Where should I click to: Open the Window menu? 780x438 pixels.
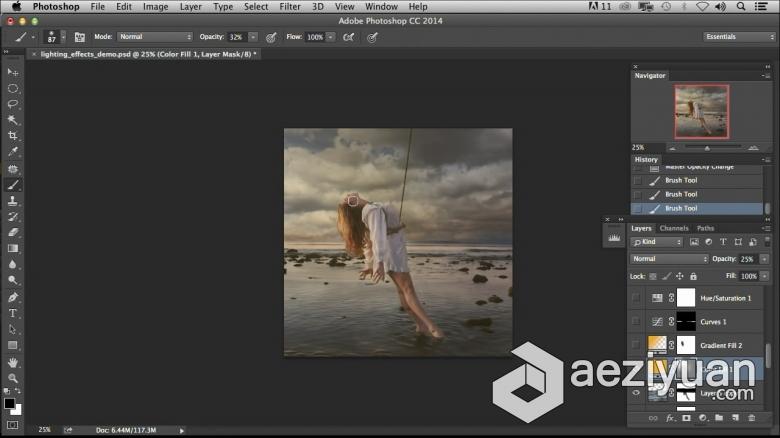[x=381, y=6]
